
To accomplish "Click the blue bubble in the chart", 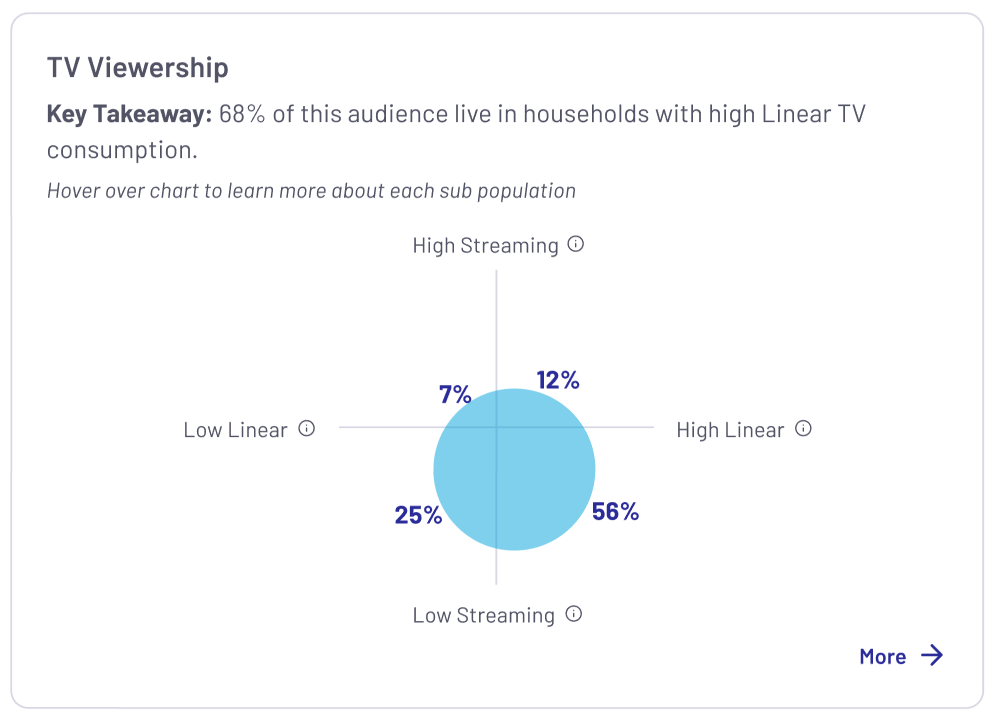I will click(x=514, y=469).
